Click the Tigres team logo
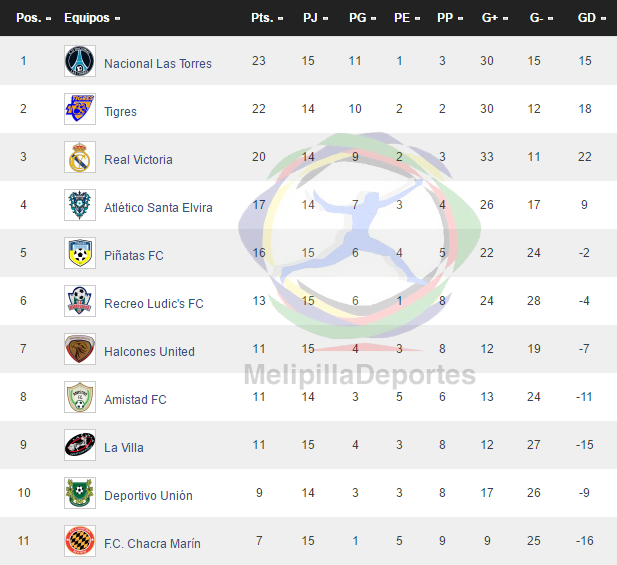This screenshot has width=617, height=565. point(80,109)
